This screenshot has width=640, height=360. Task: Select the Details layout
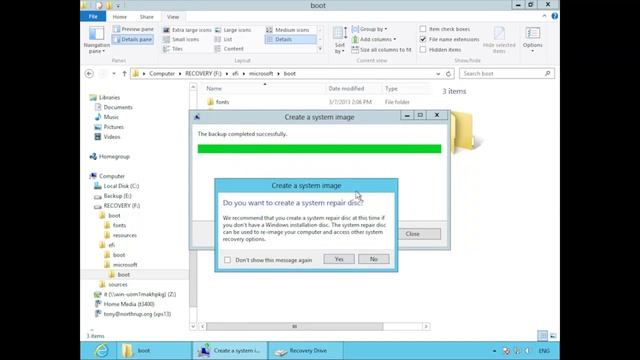pos(291,39)
